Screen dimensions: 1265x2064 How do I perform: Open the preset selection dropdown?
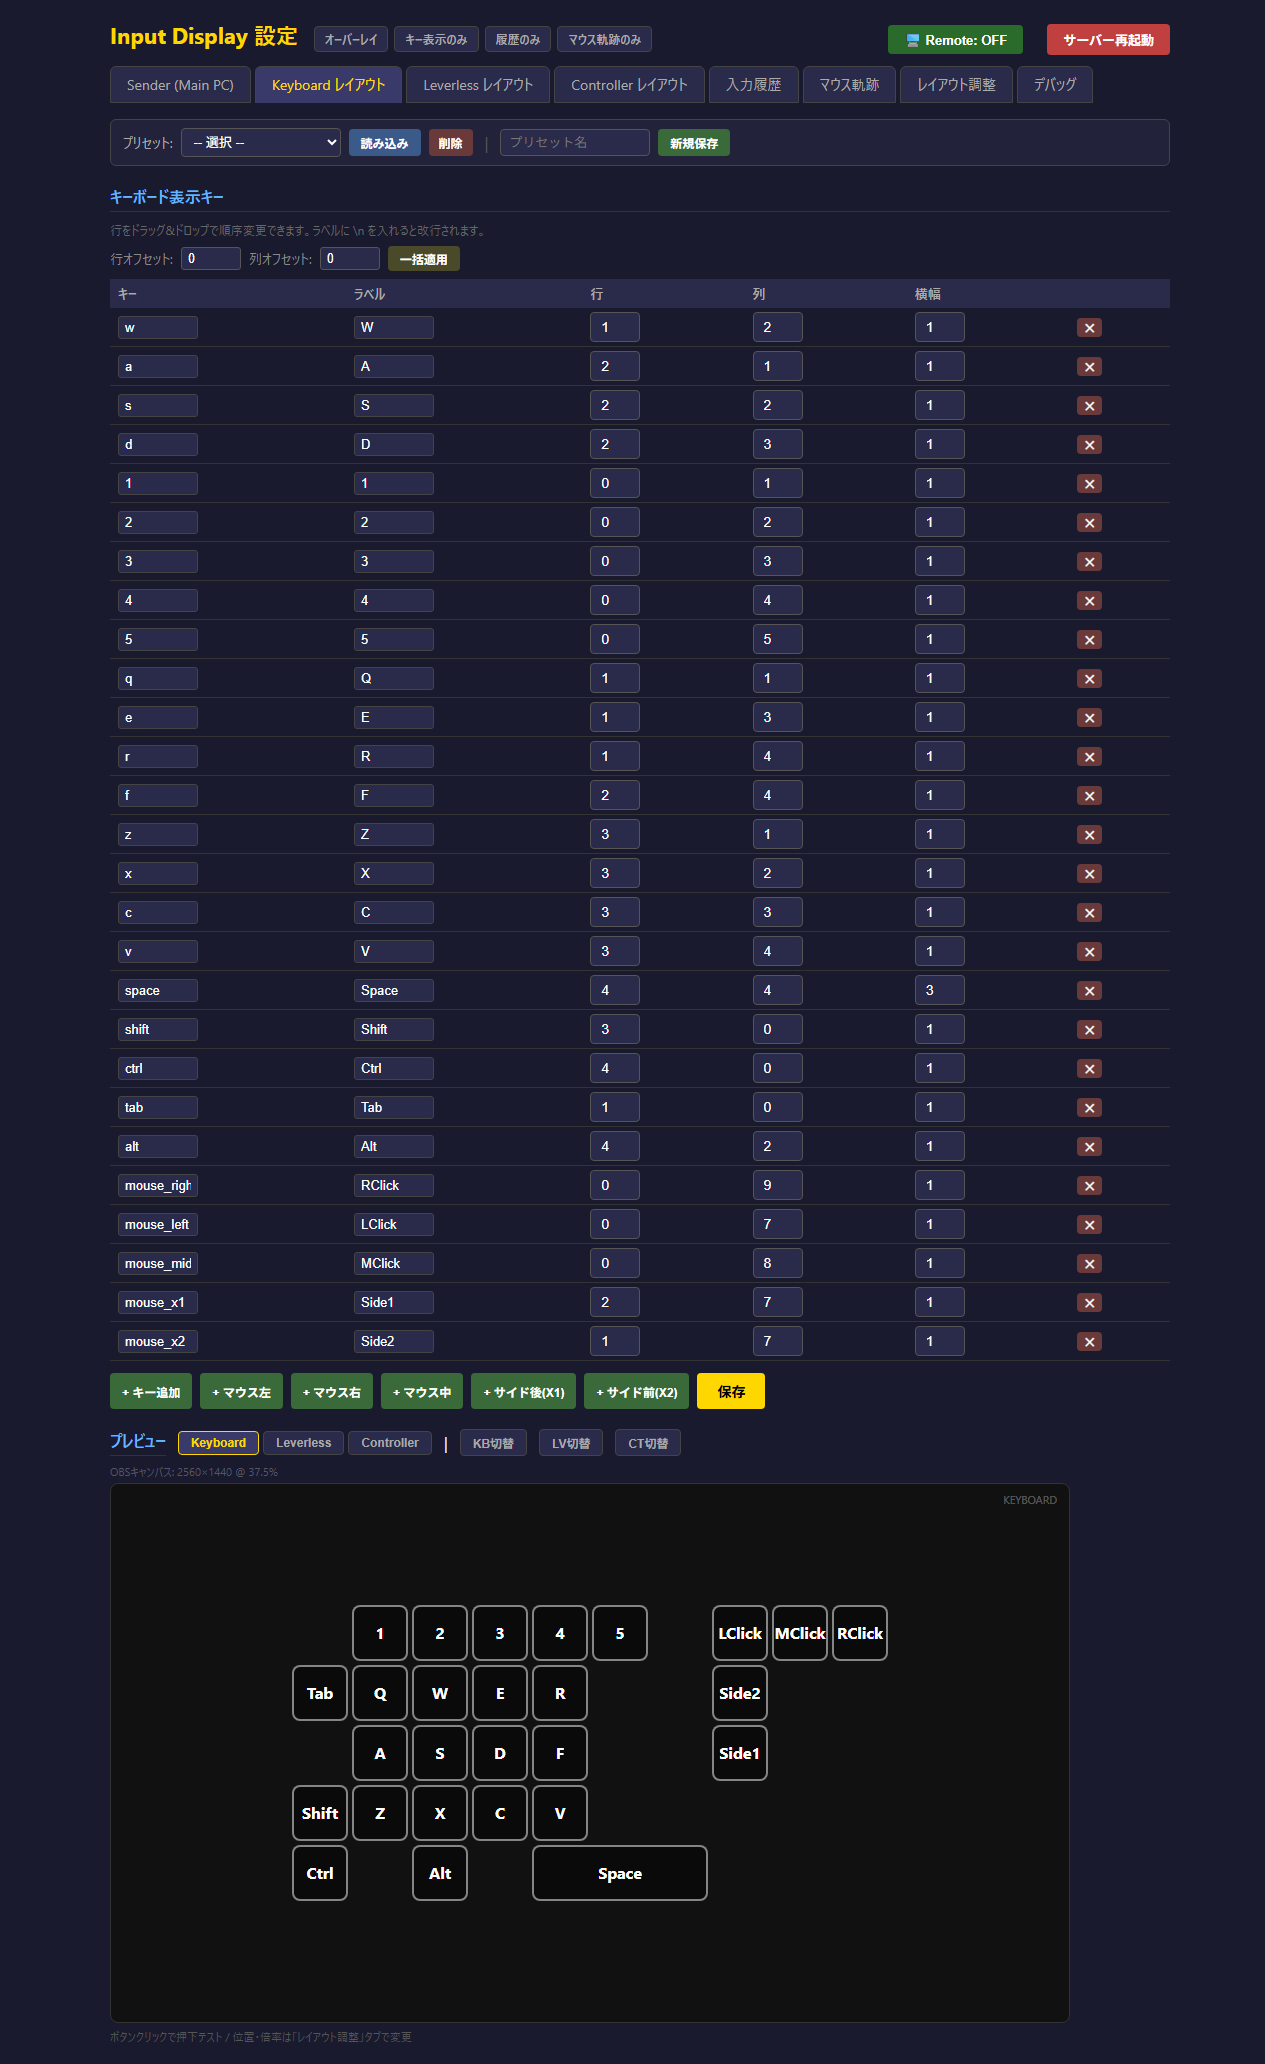[261, 143]
